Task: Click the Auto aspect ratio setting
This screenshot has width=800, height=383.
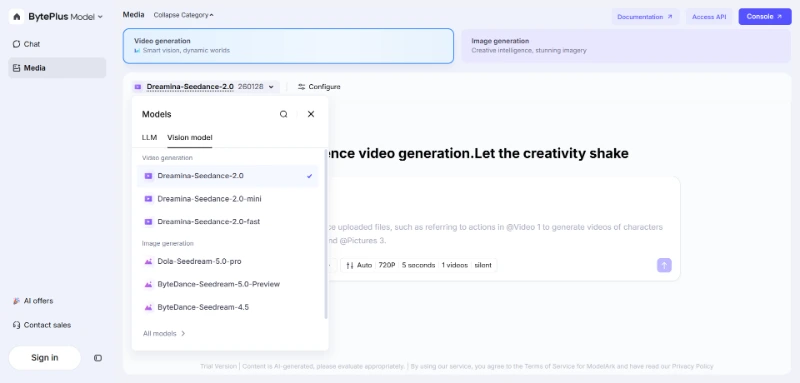Action: coord(359,265)
